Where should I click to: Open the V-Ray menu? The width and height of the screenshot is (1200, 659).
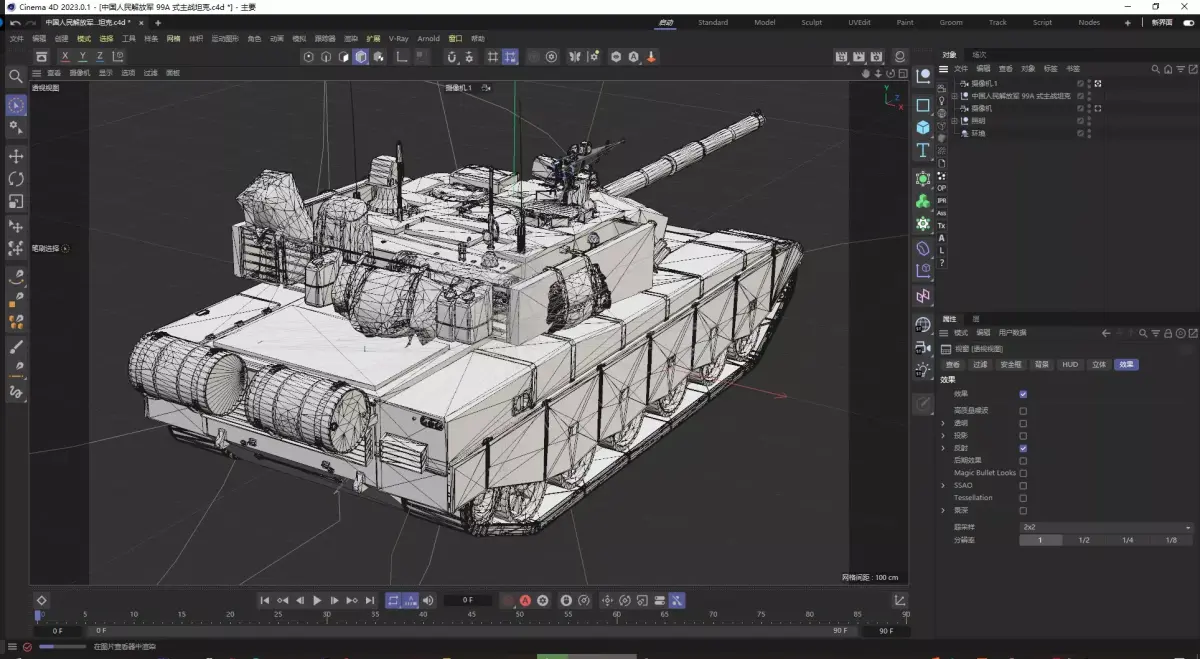398,39
